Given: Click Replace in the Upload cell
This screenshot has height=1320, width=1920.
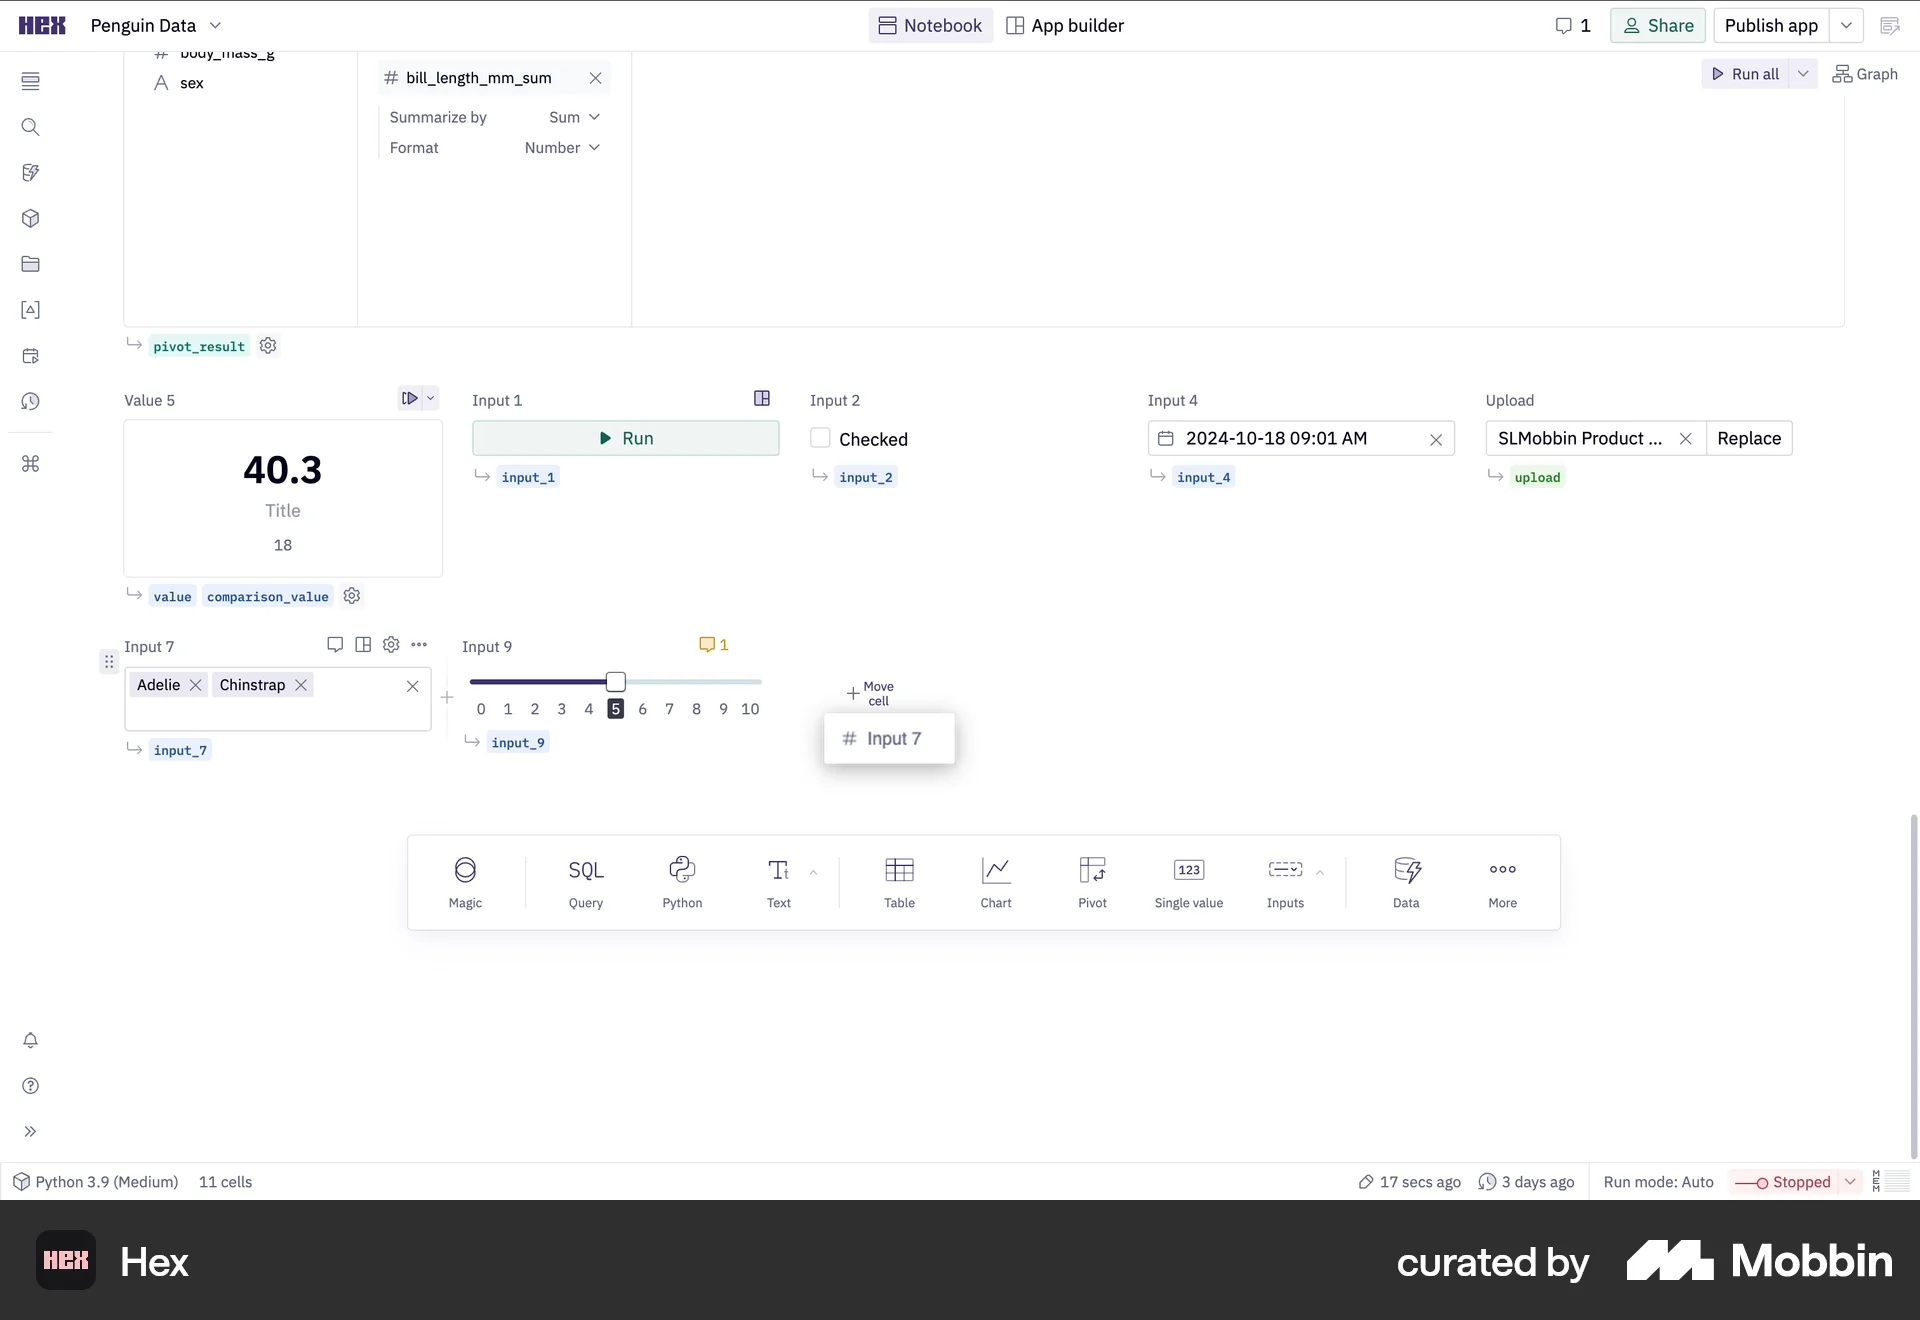Looking at the screenshot, I should (1750, 438).
